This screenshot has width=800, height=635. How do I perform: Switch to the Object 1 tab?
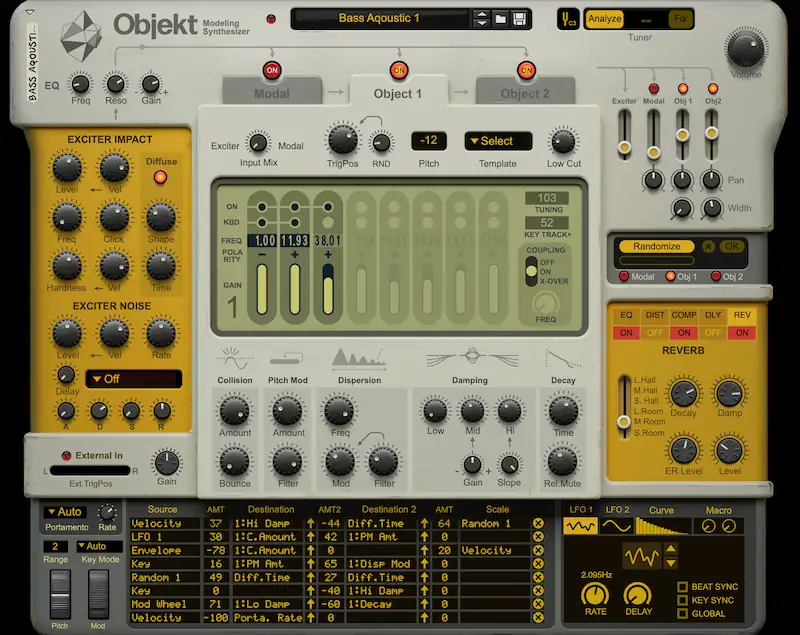pos(398,93)
